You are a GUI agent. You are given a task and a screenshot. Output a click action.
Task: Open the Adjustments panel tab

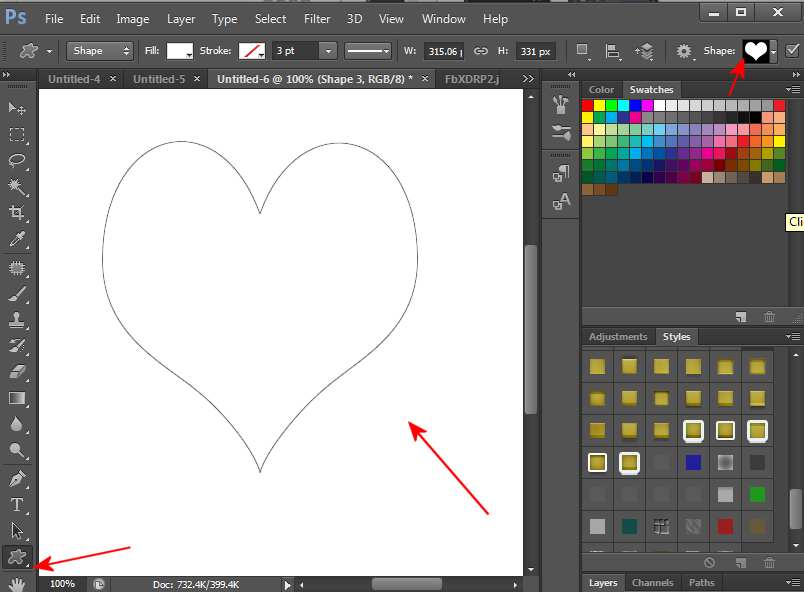(x=618, y=337)
